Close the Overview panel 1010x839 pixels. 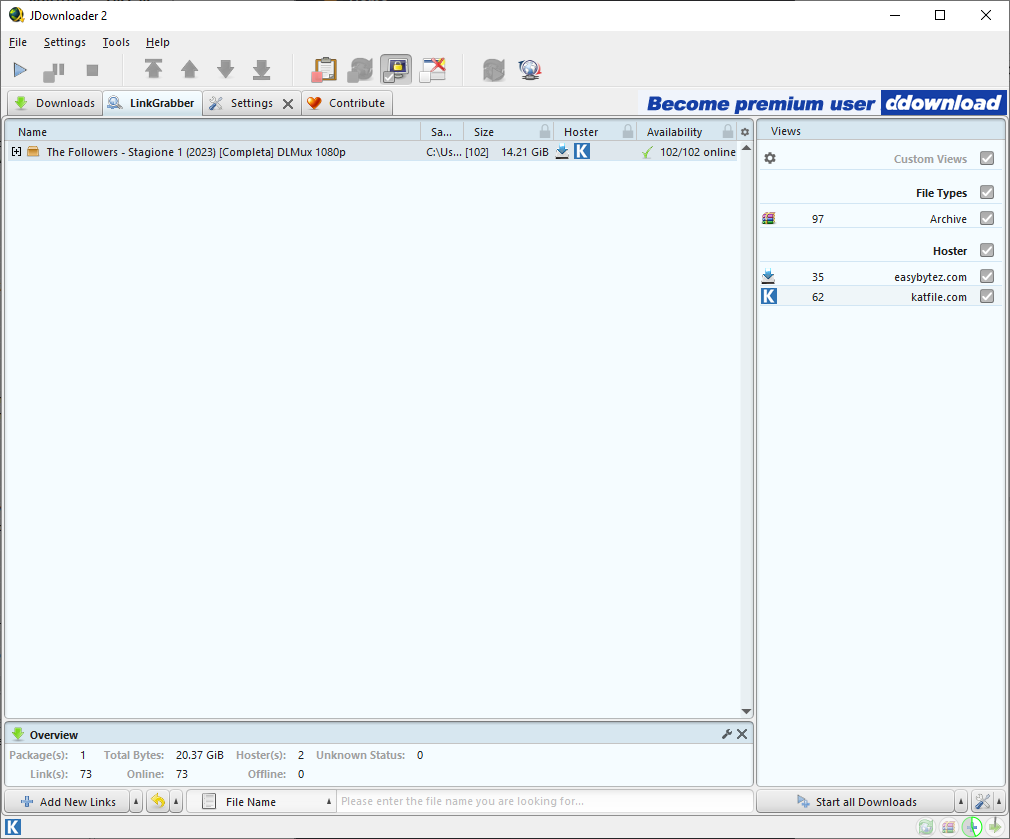[x=742, y=734]
